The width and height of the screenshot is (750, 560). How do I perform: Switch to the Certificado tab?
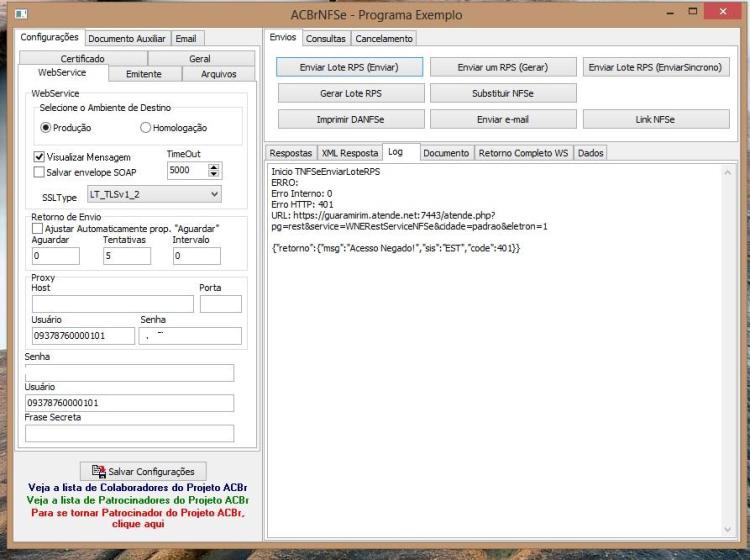(83, 58)
